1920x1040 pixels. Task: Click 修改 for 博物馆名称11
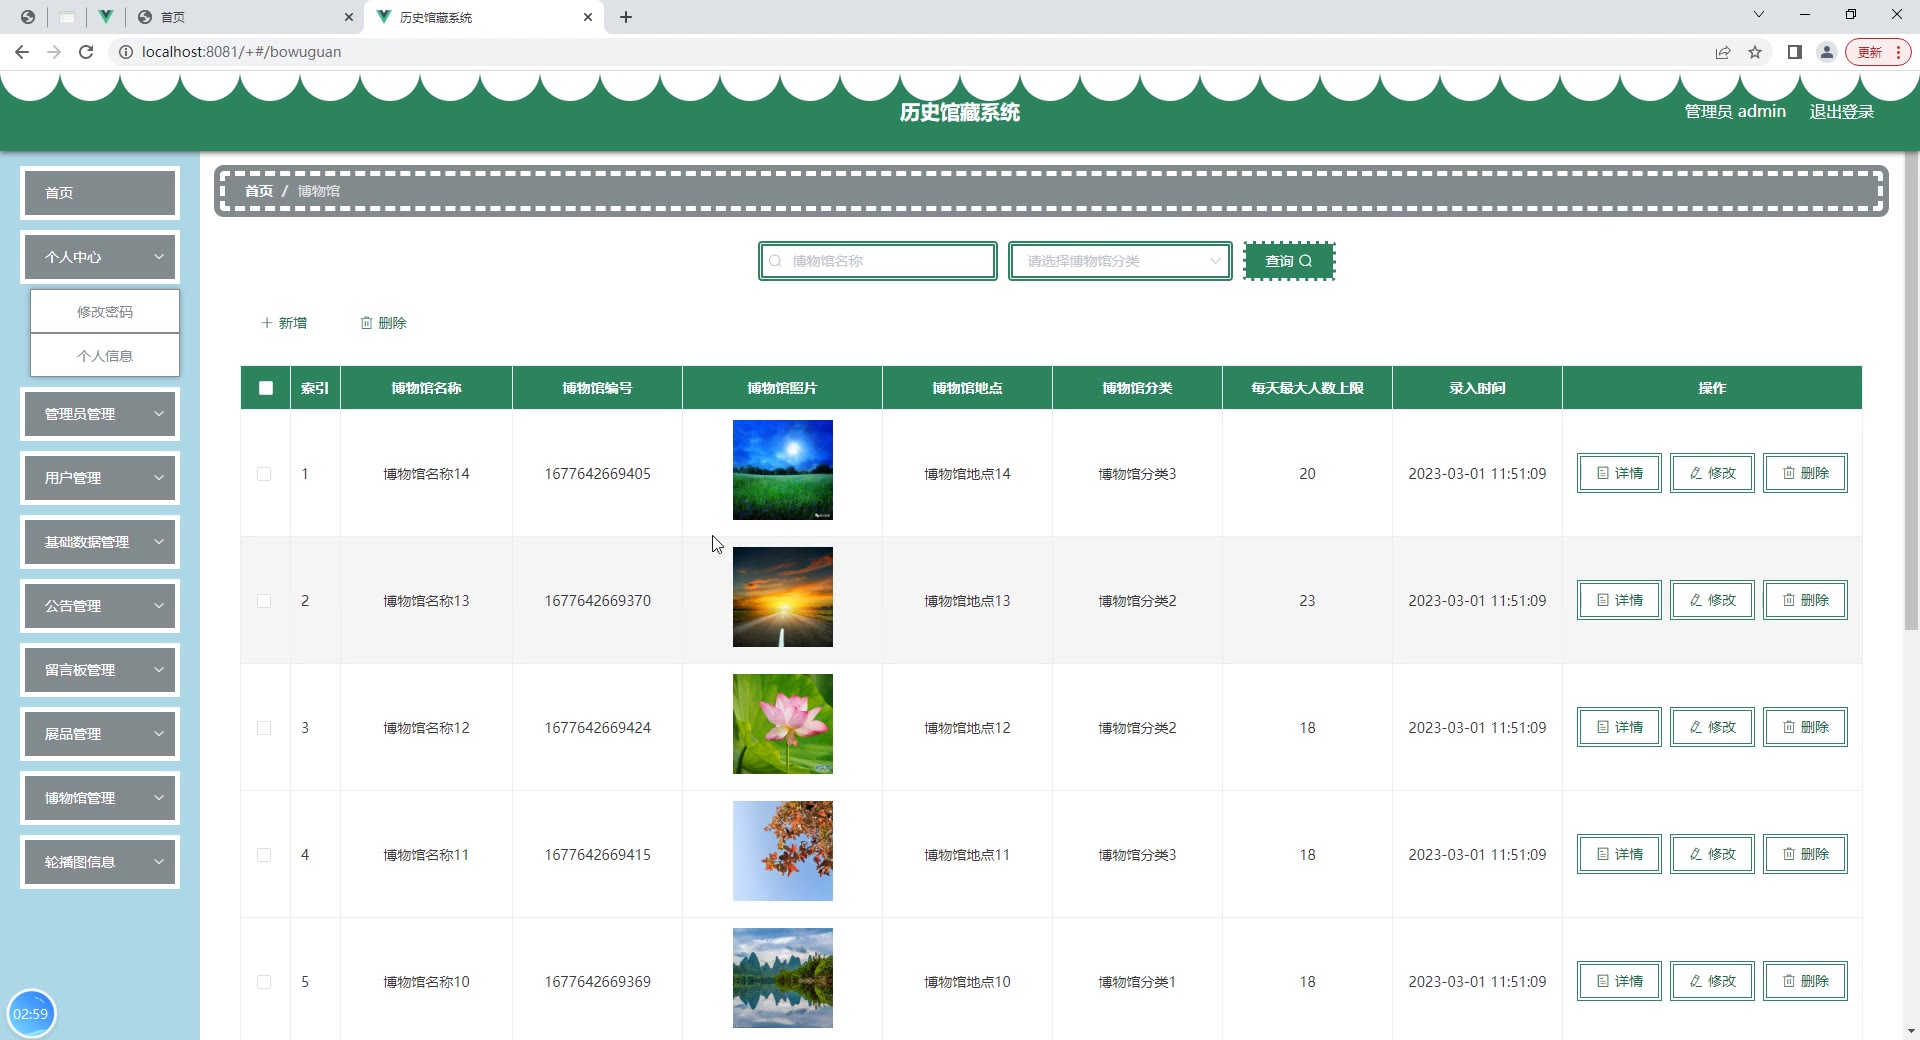coord(1712,854)
